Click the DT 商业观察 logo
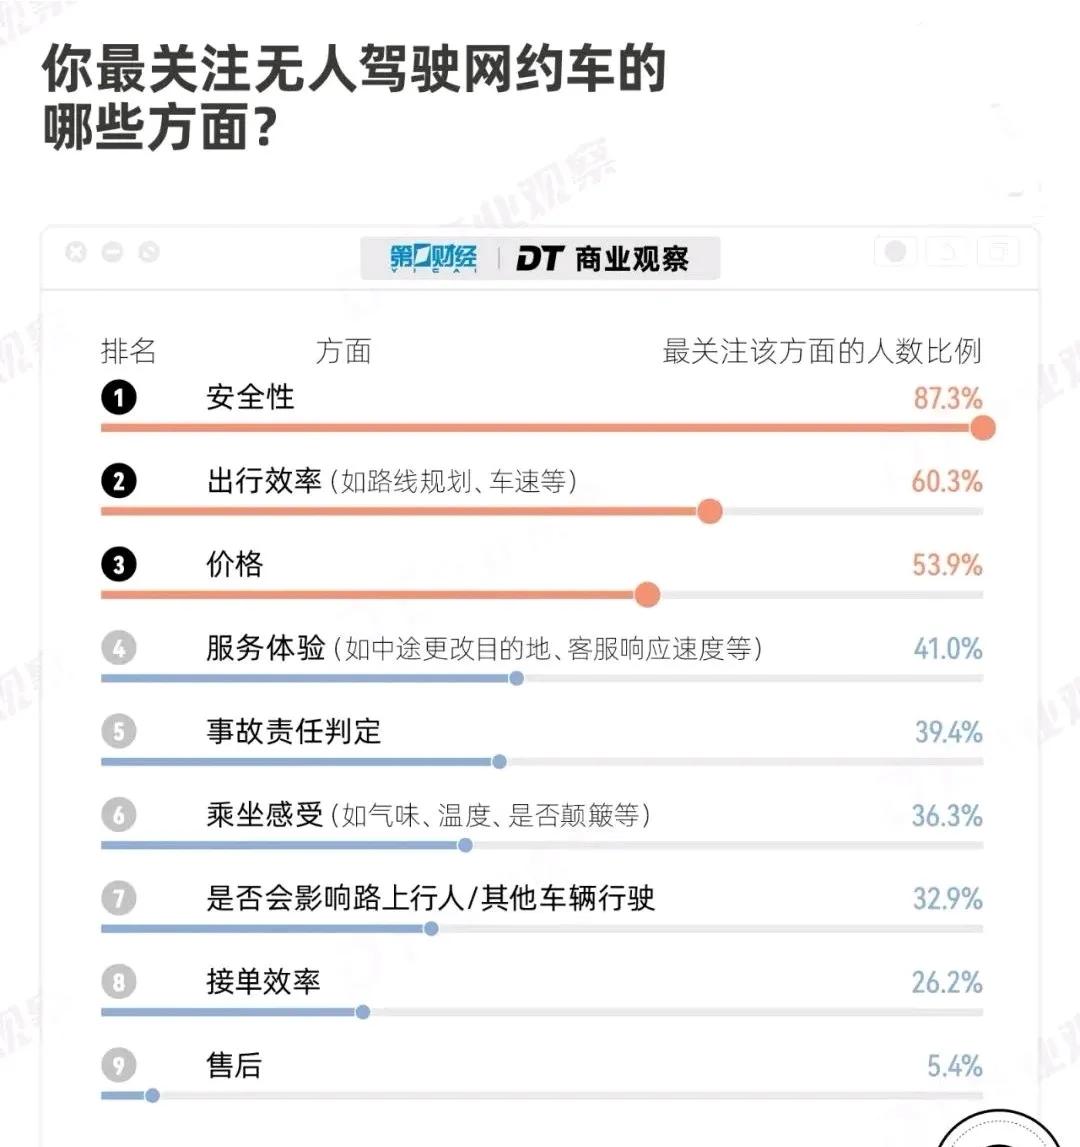The width and height of the screenshot is (1080, 1147). coord(602,259)
